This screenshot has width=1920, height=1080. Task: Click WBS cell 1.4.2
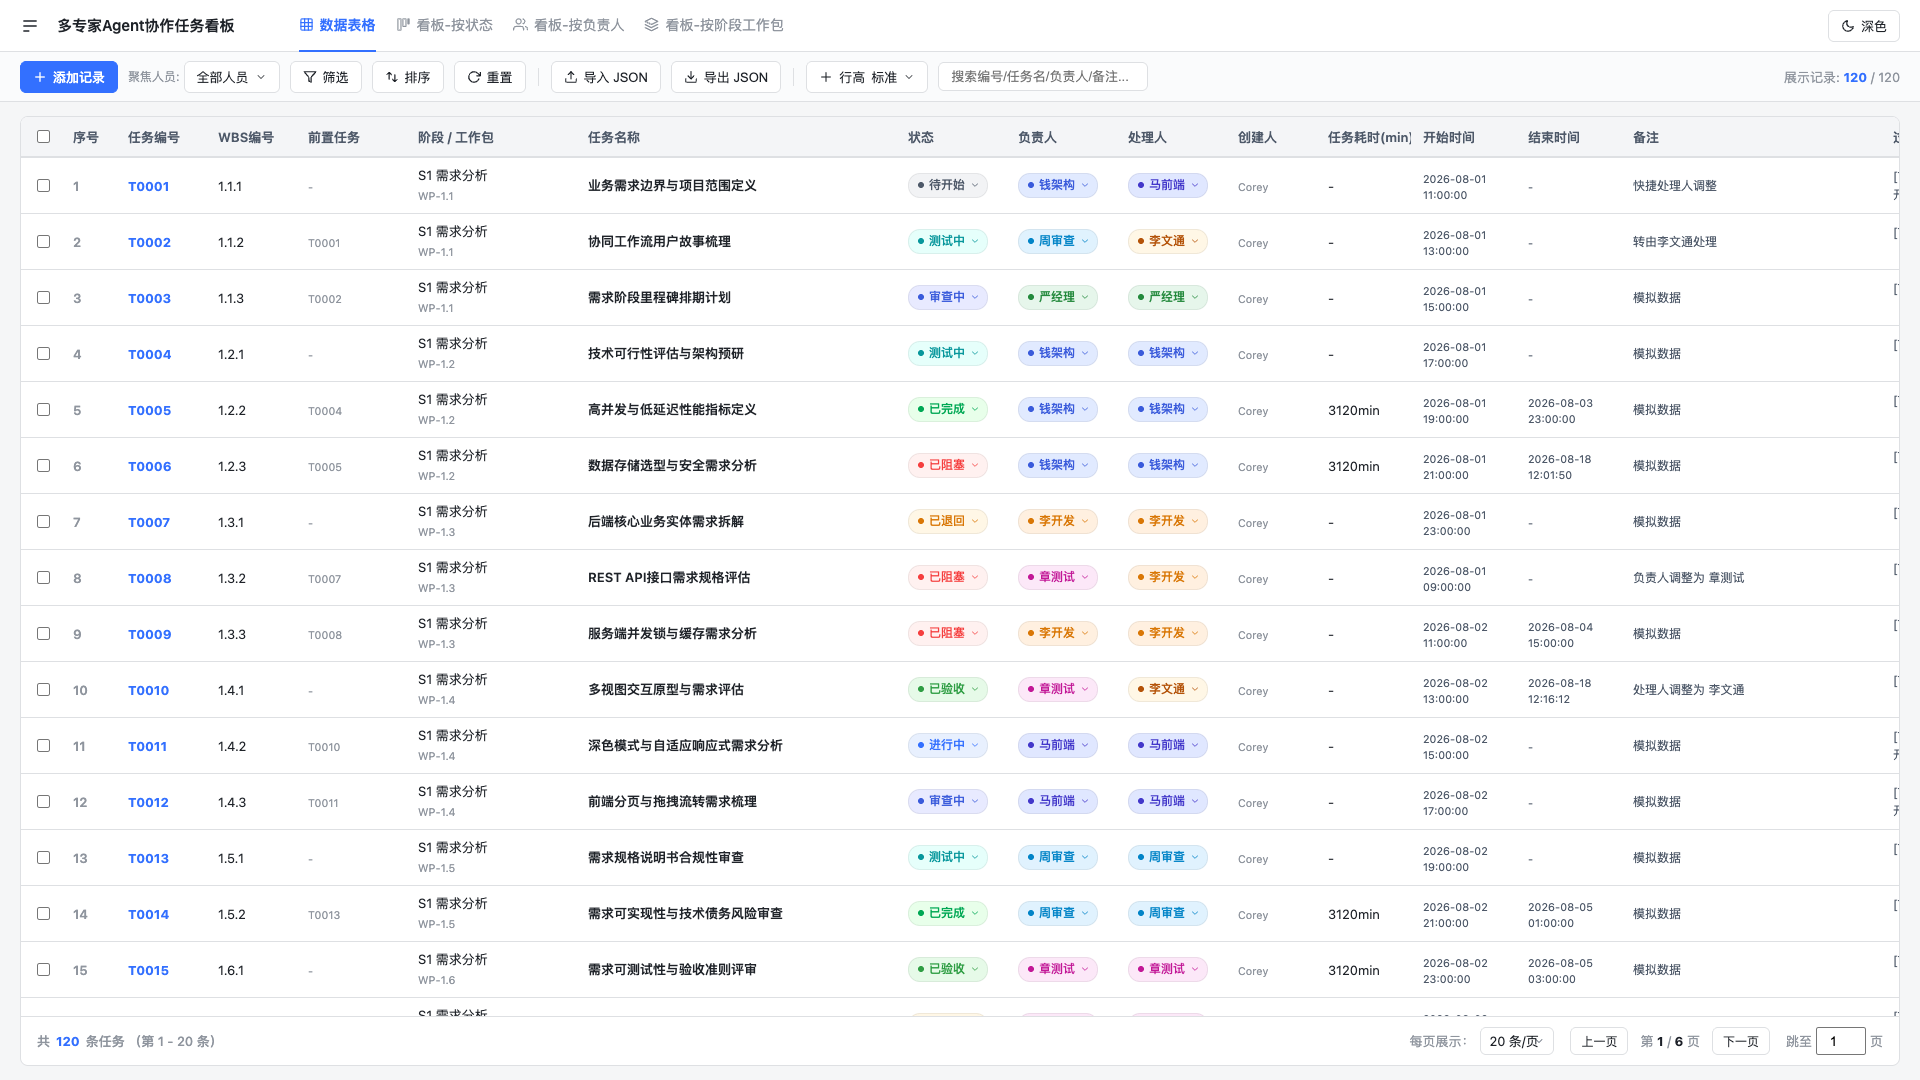[x=232, y=746]
